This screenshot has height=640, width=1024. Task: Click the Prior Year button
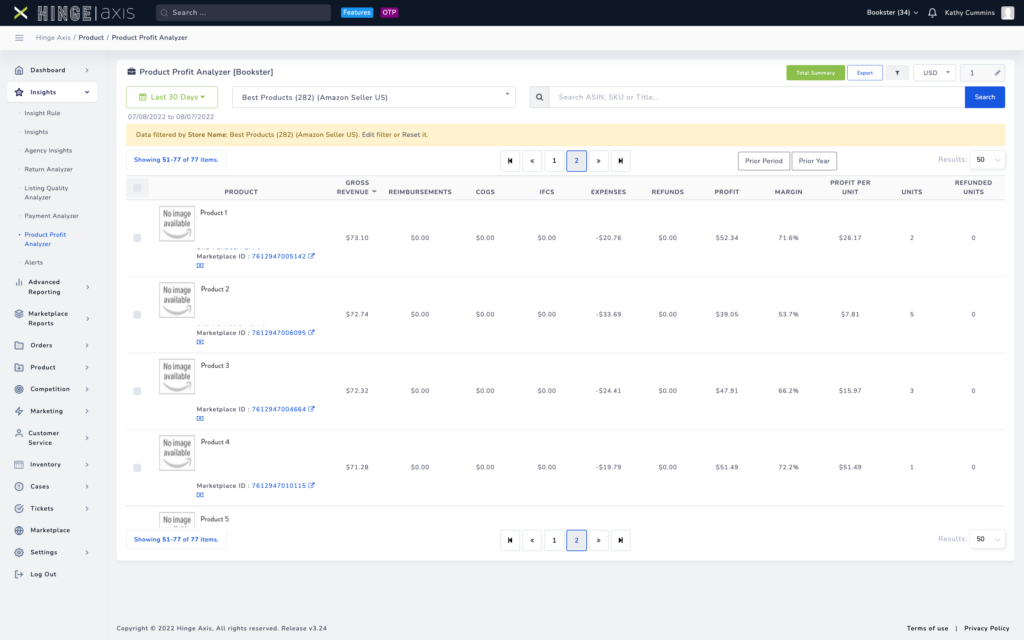coord(814,161)
